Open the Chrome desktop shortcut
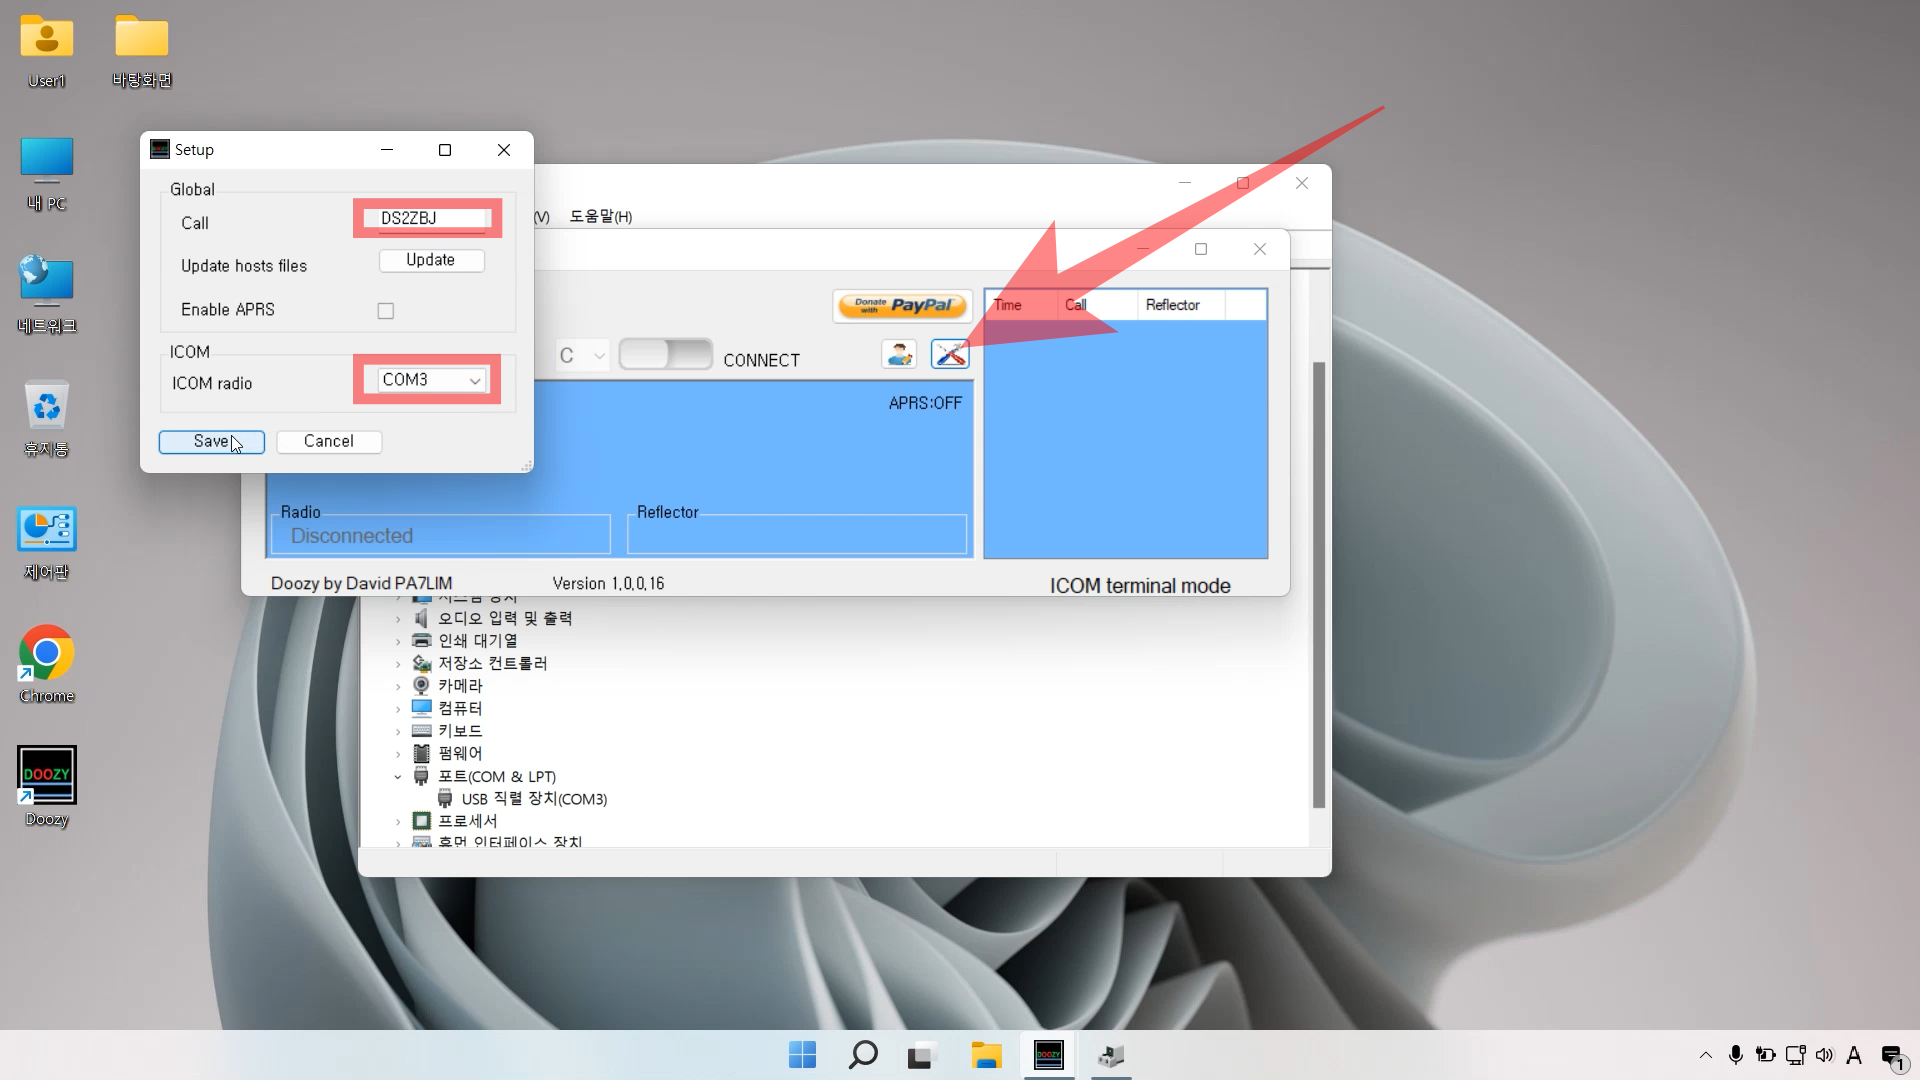1920x1080 pixels. (47, 665)
